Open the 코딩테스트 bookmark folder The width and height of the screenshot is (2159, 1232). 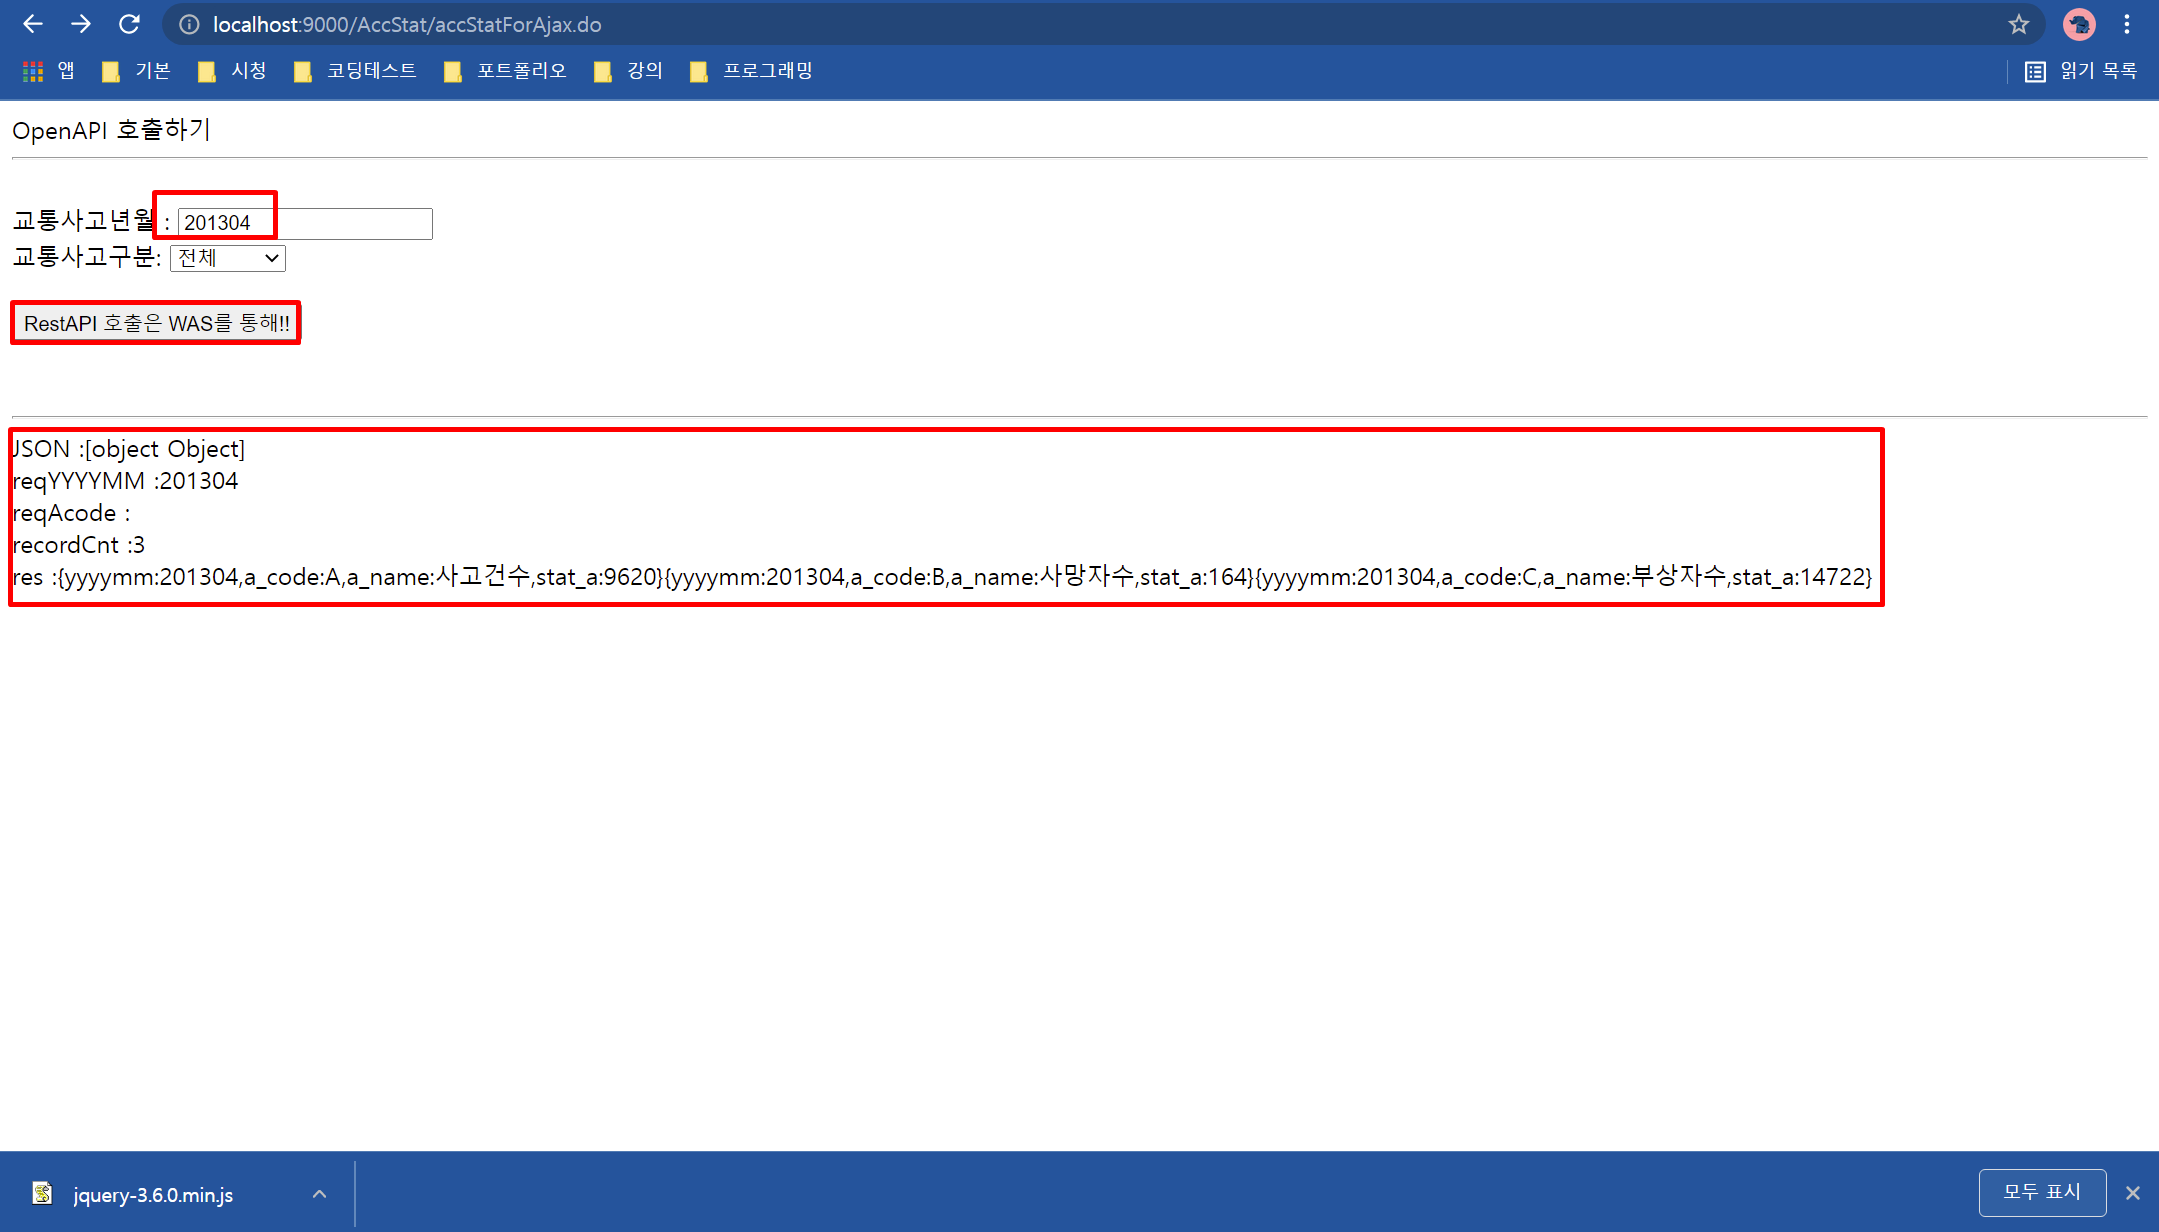[356, 71]
